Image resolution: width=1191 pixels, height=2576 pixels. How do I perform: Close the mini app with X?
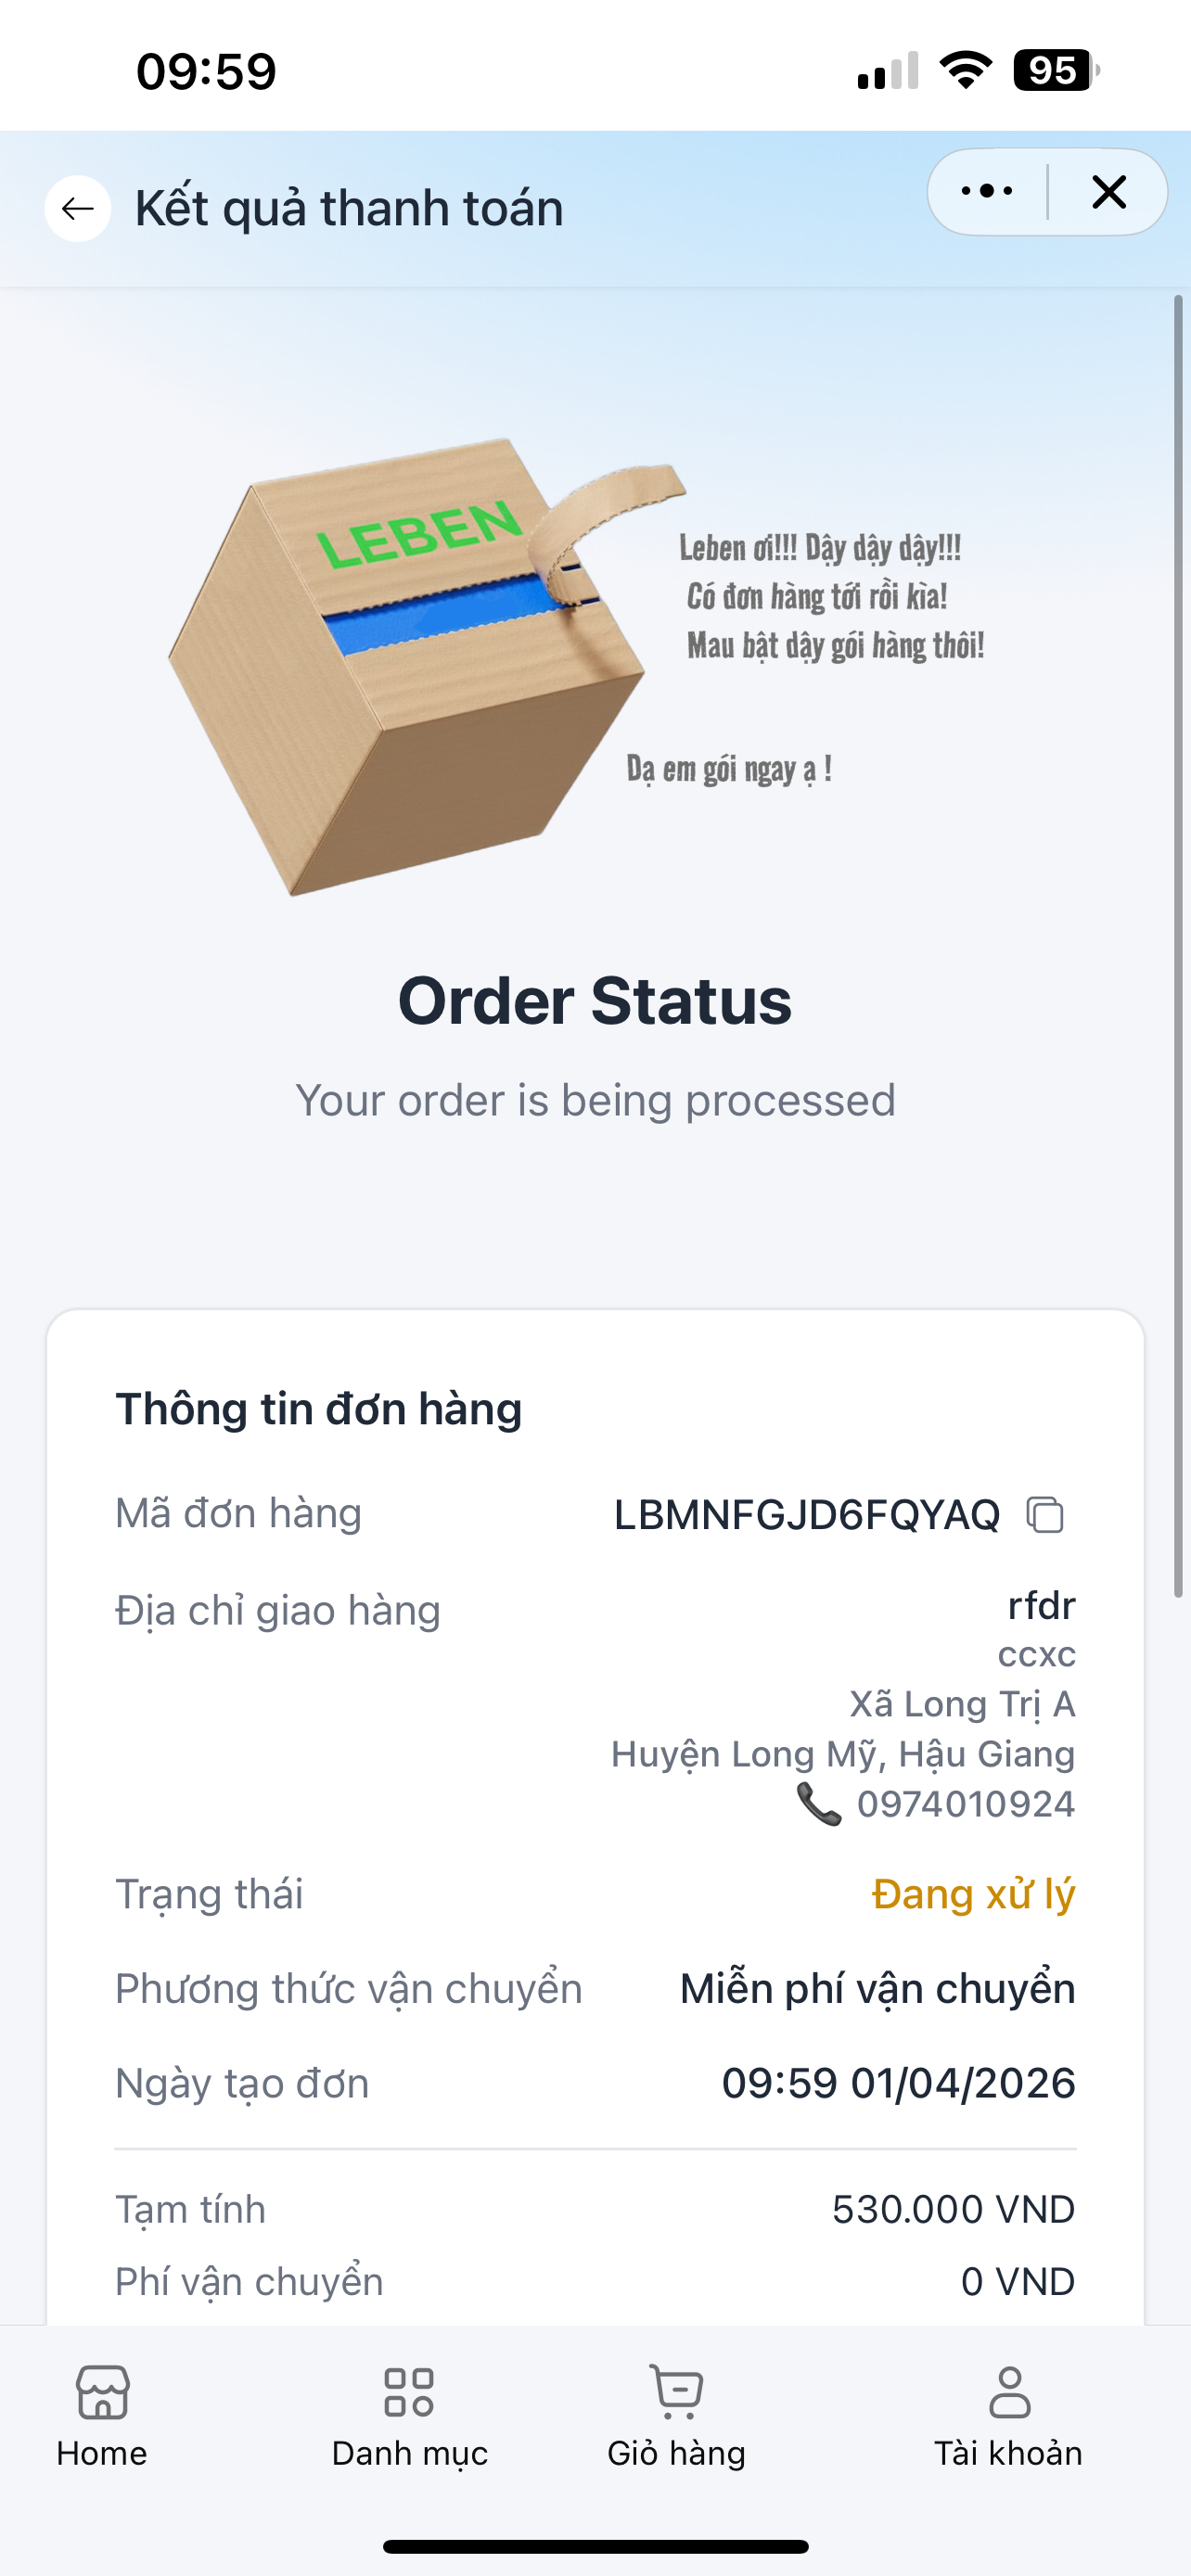1109,191
